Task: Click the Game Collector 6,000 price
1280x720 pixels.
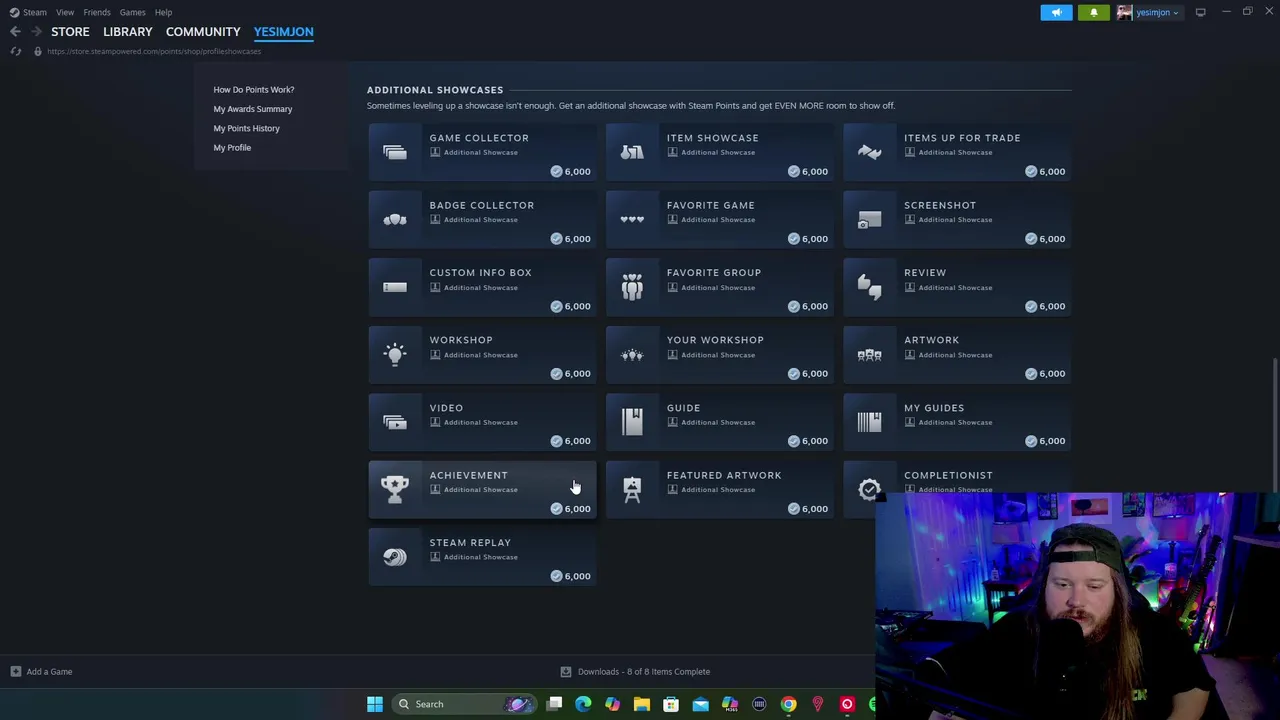Action: (x=570, y=171)
